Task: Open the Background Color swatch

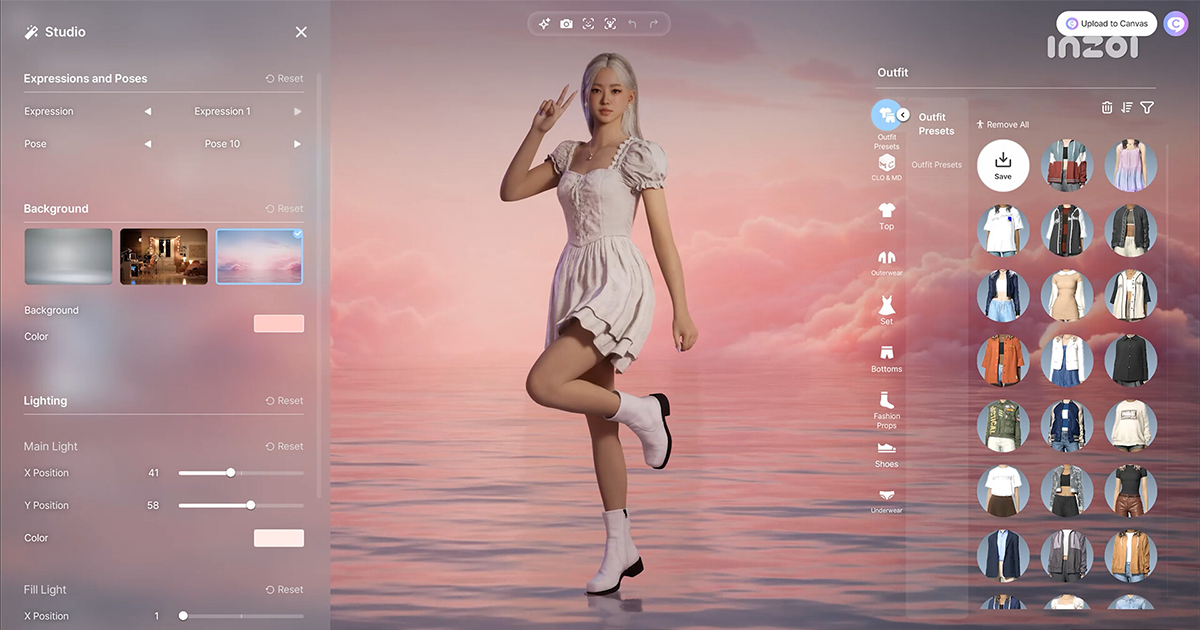Action: pos(279,324)
